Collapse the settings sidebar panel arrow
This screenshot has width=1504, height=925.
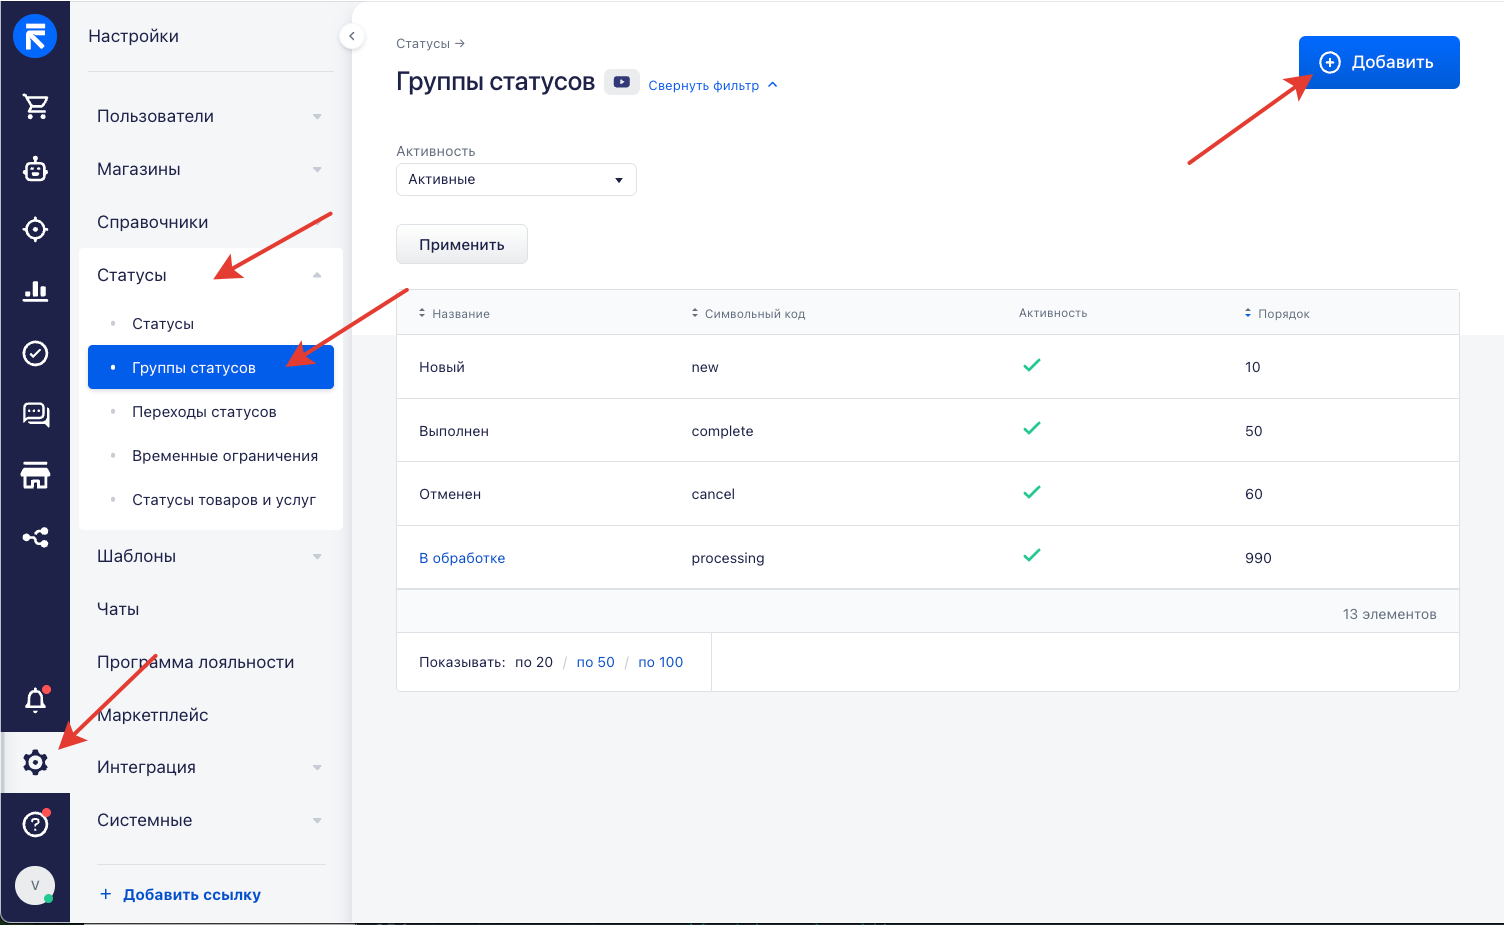click(351, 36)
